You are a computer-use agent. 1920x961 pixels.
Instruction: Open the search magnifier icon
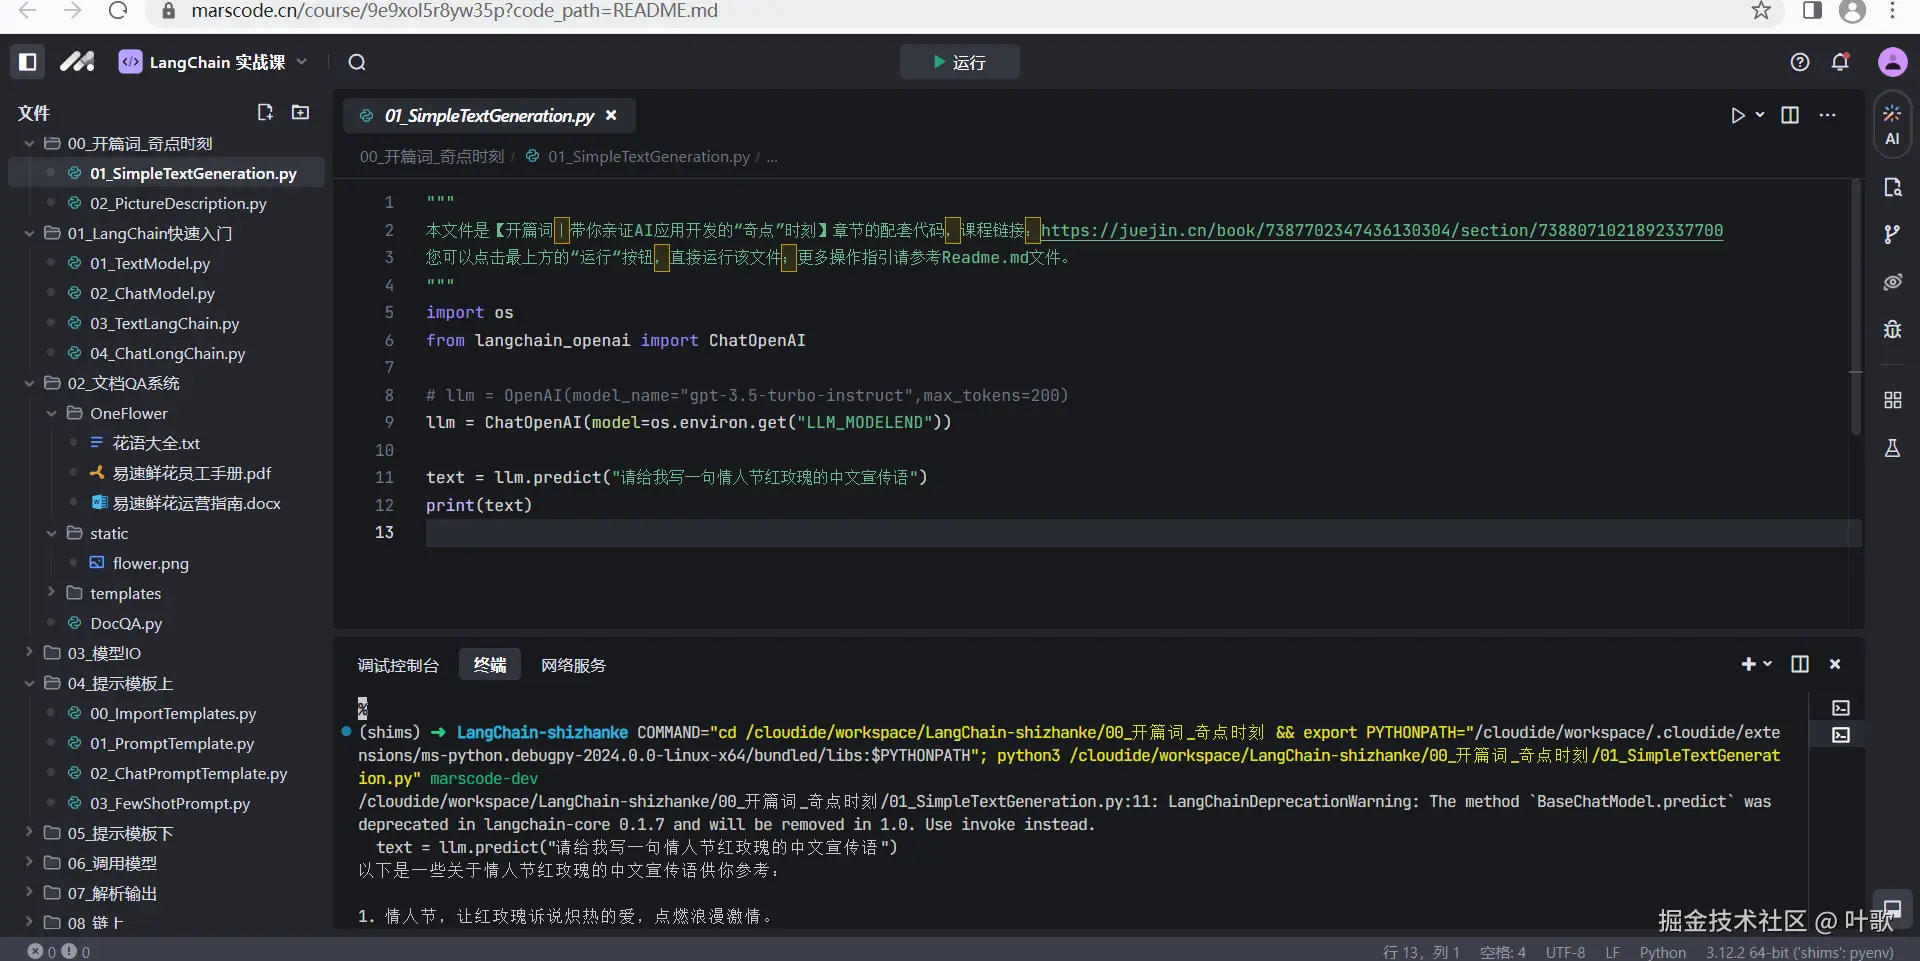pyautogui.click(x=357, y=62)
